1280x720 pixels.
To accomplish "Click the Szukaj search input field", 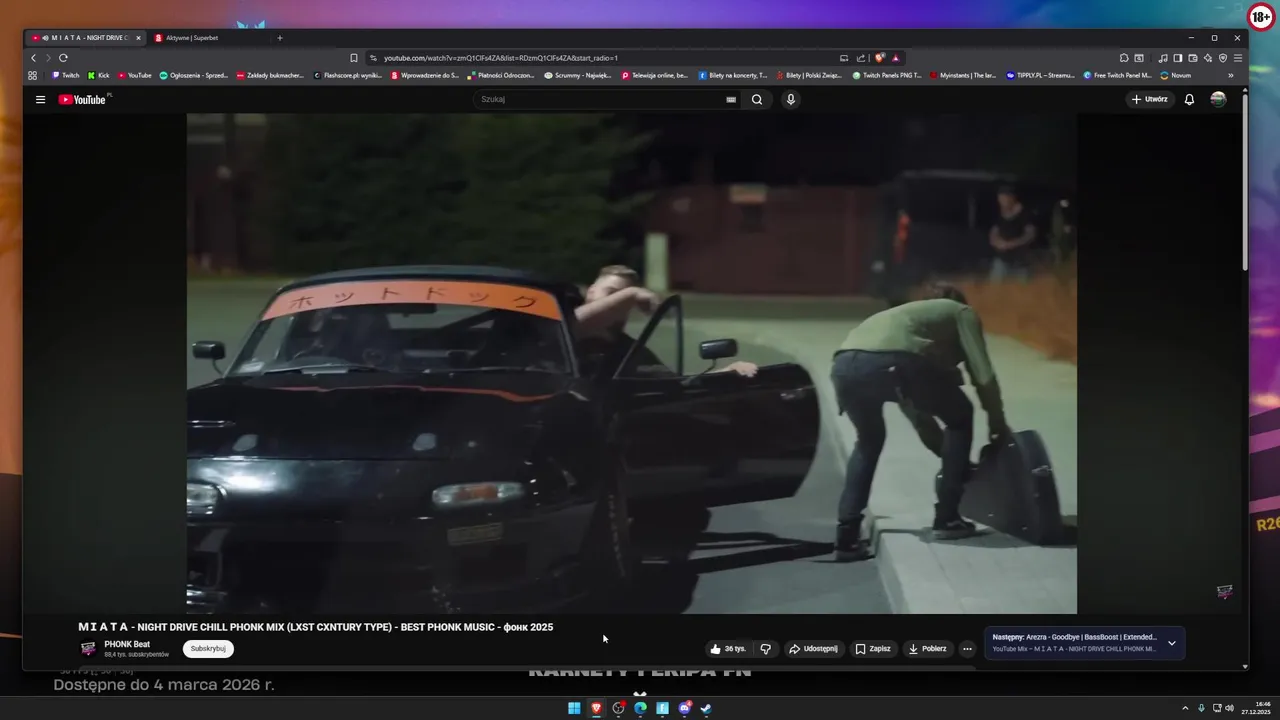I will (600, 99).
